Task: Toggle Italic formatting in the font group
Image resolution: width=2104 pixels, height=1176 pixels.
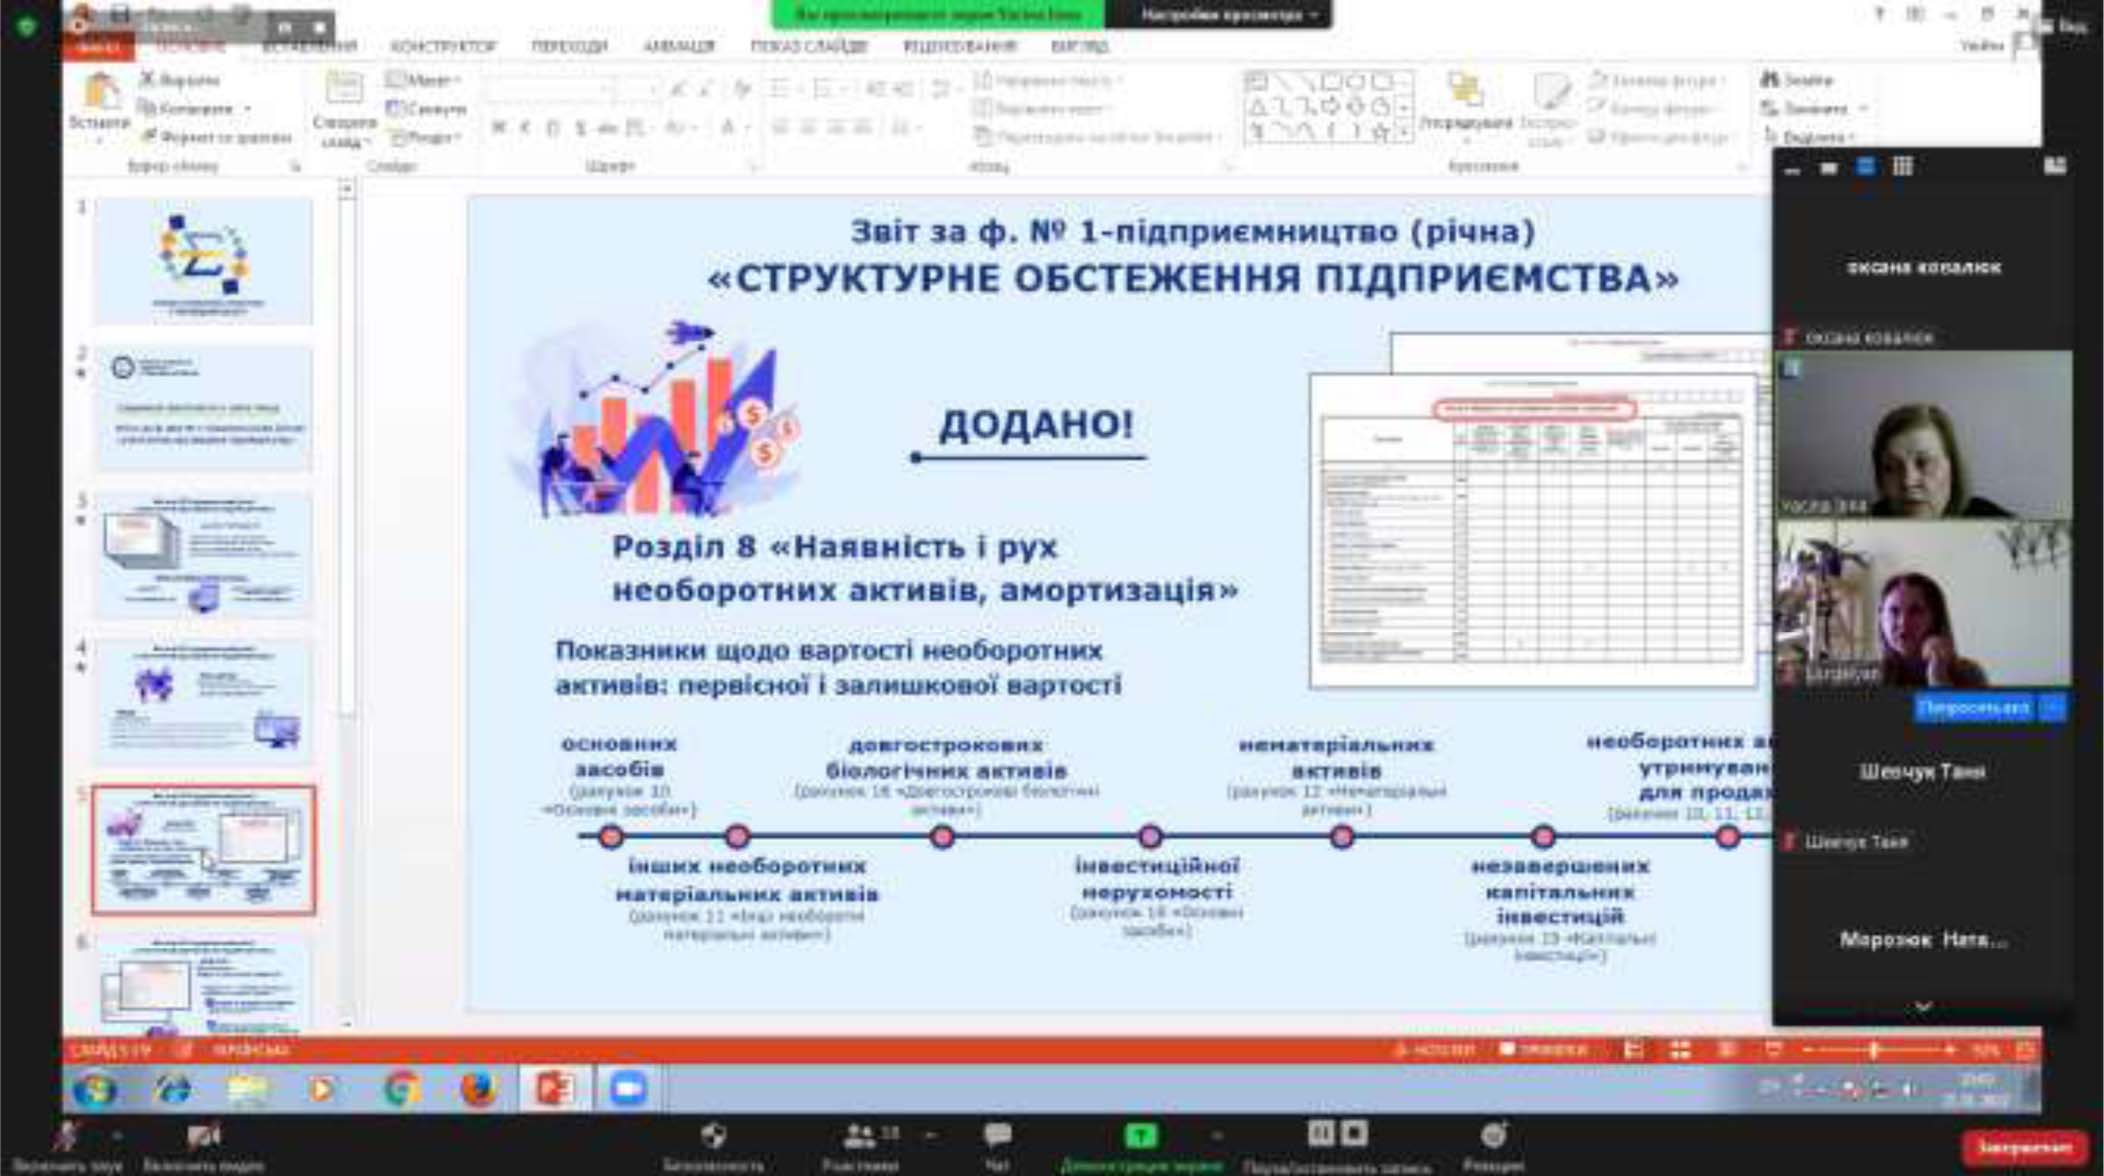Action: 524,127
